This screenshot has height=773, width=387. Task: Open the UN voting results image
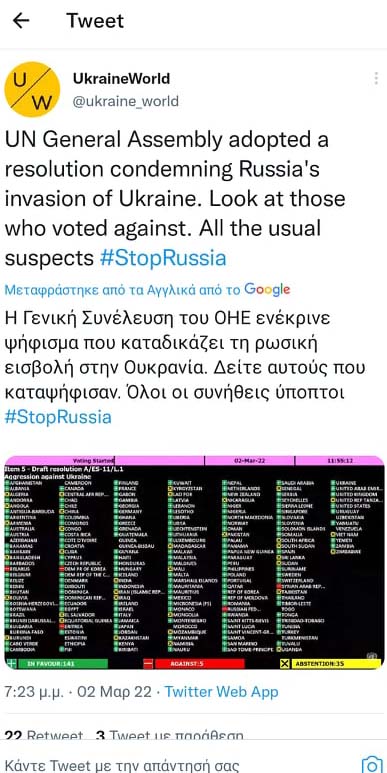point(194,562)
